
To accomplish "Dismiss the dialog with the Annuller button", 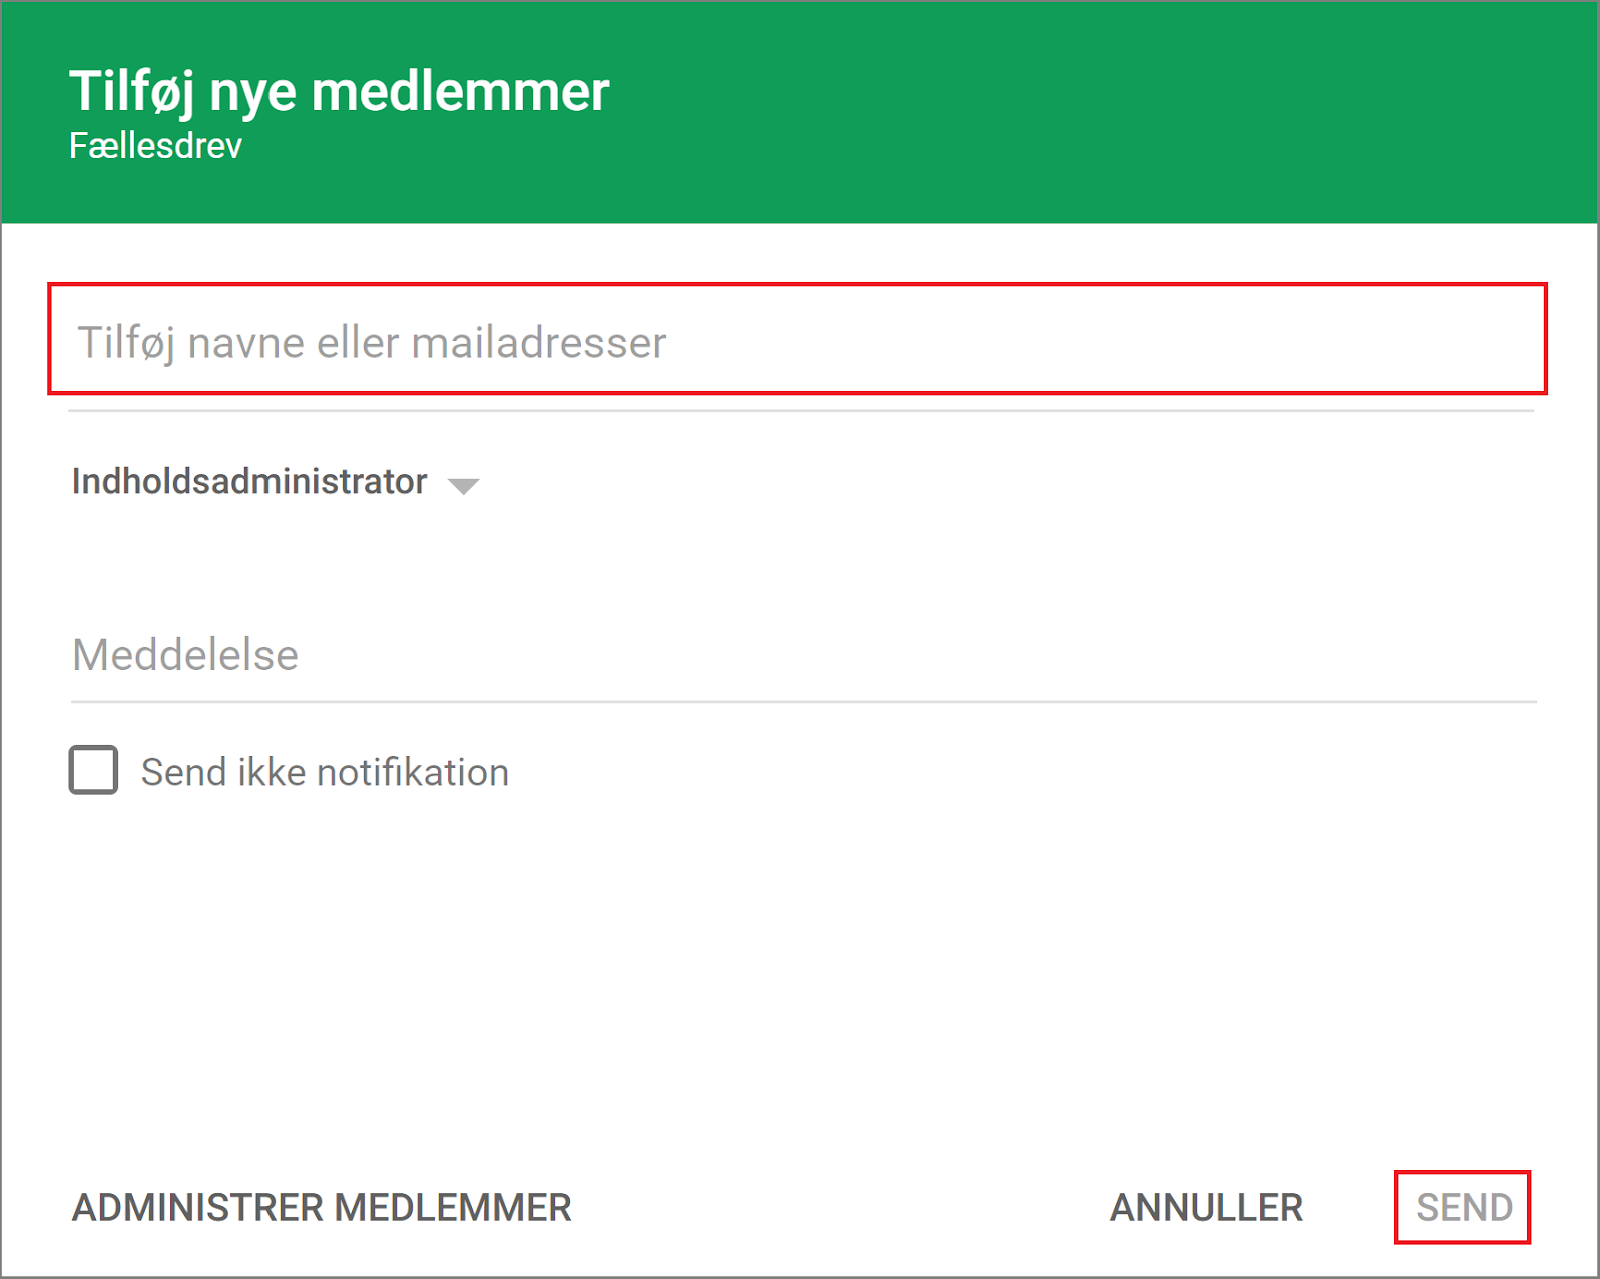I will point(1206,1207).
